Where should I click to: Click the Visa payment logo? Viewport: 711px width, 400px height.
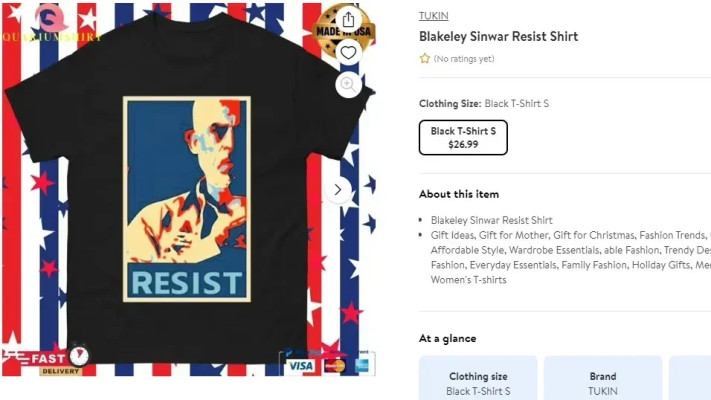click(x=301, y=366)
